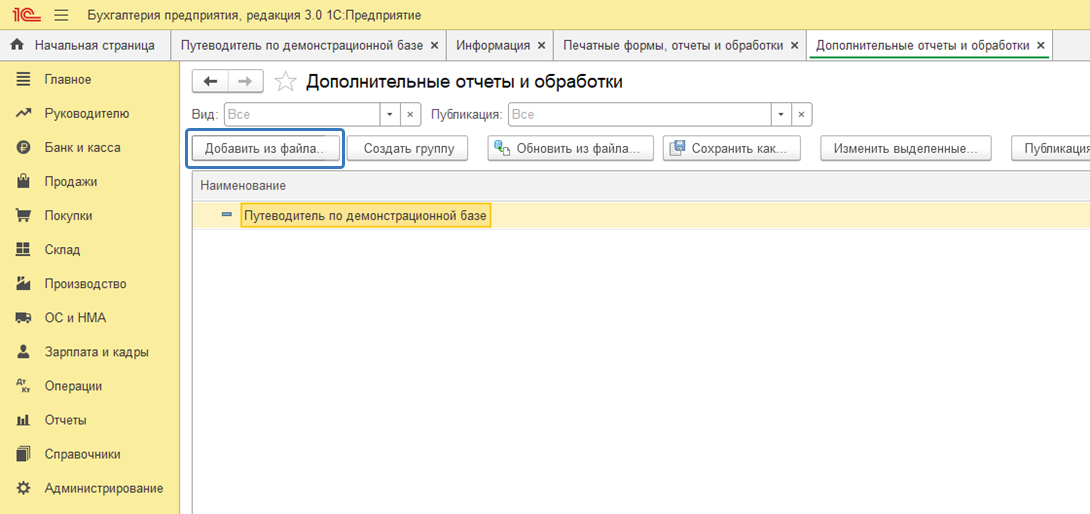Viewport: 1090px width, 514px height.
Task: Go forward with the right arrow button
Action: (245, 81)
